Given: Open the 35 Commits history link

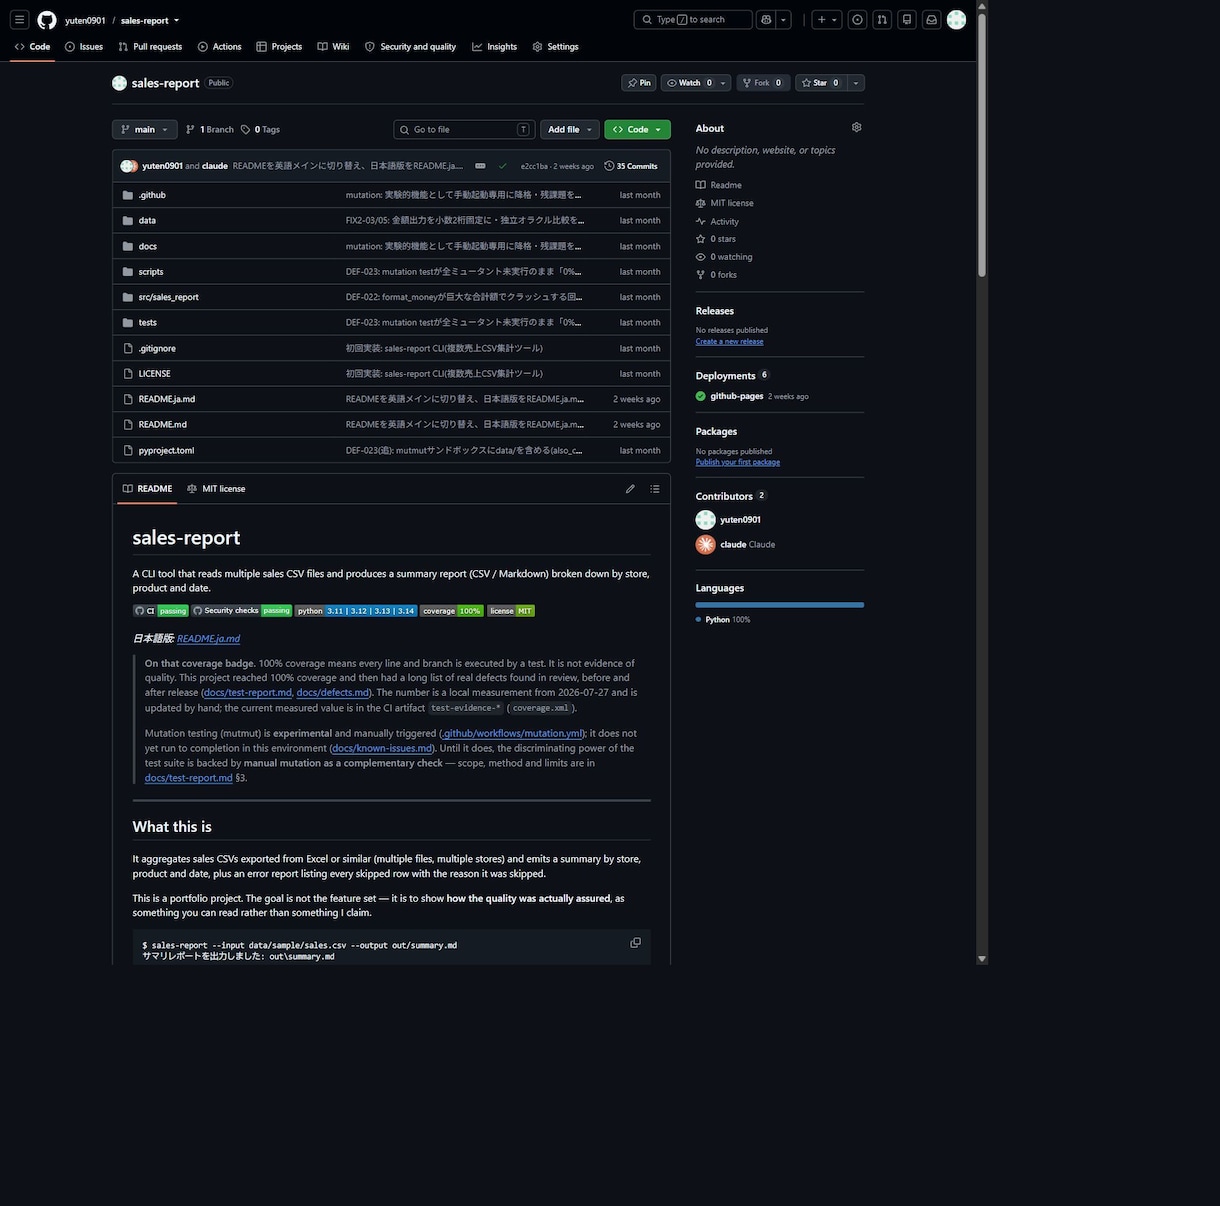Looking at the screenshot, I should point(631,166).
